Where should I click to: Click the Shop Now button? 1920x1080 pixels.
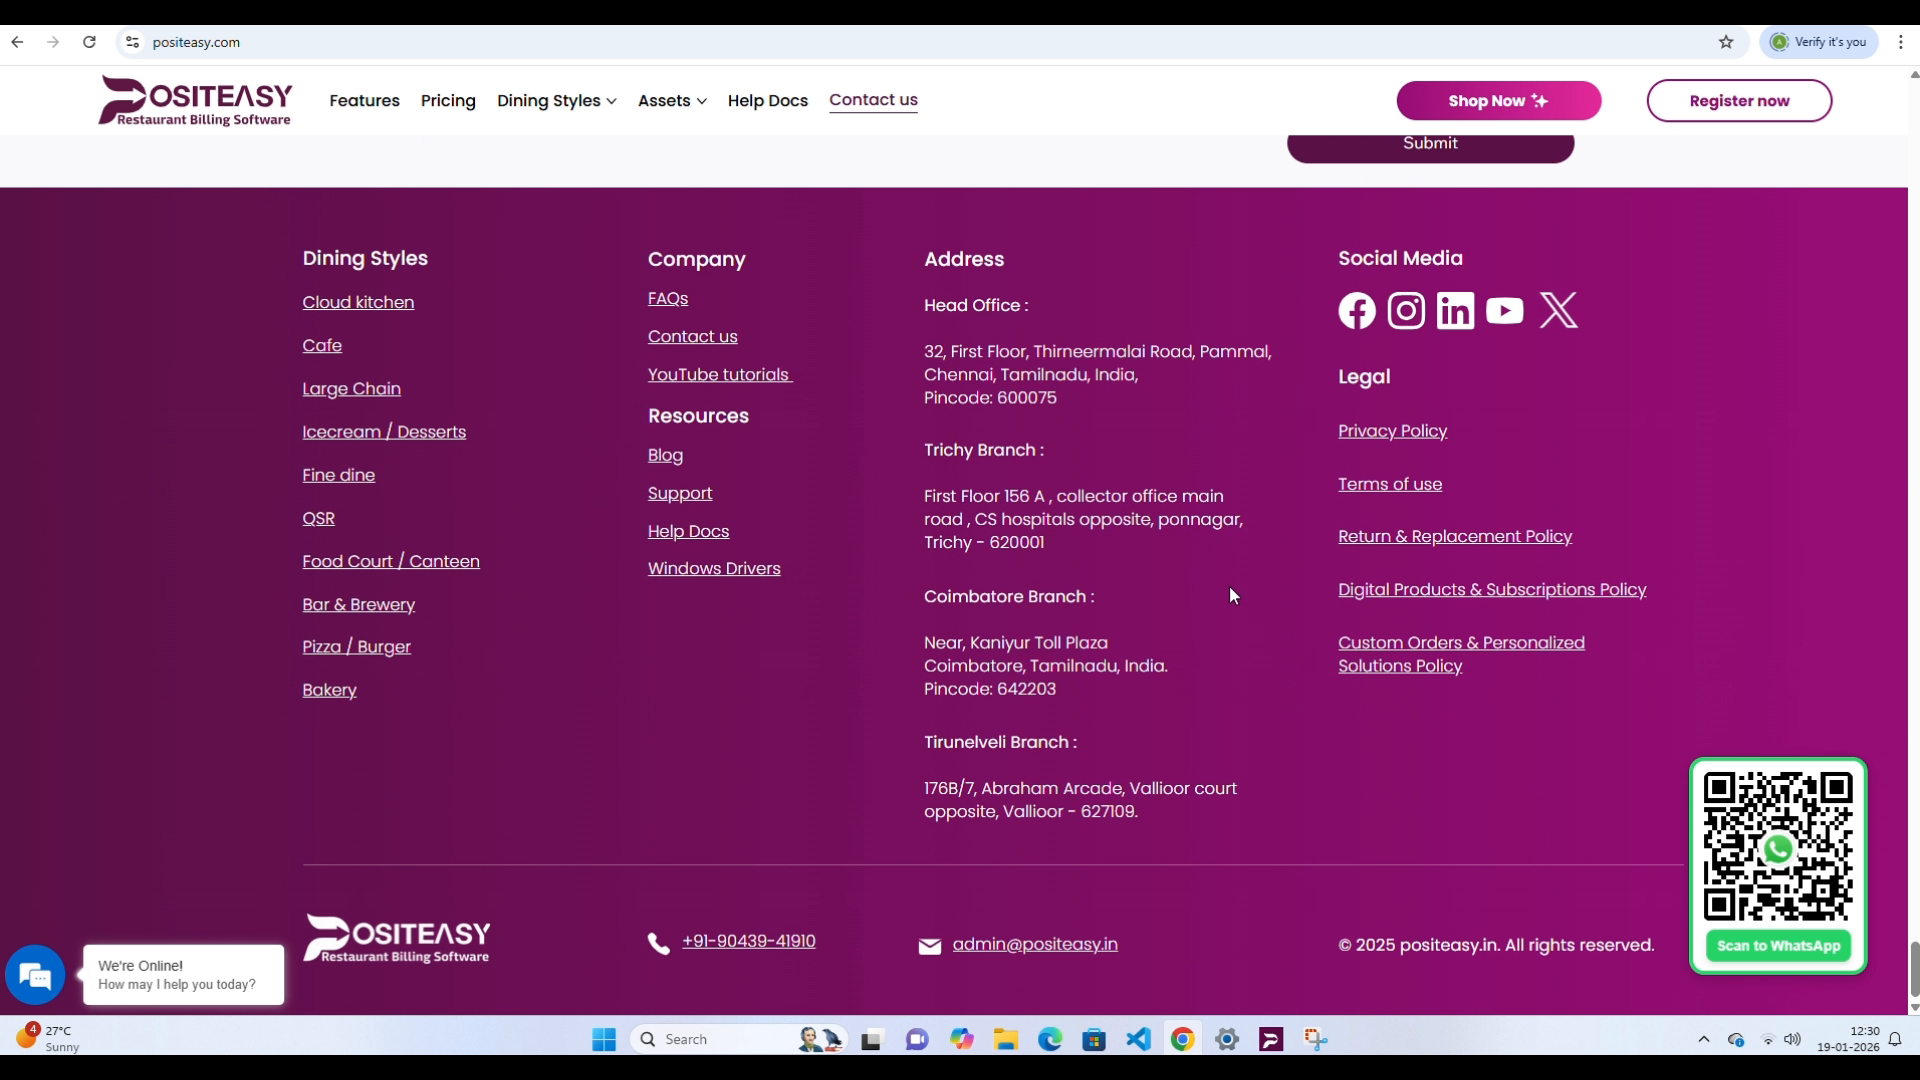(x=1498, y=101)
